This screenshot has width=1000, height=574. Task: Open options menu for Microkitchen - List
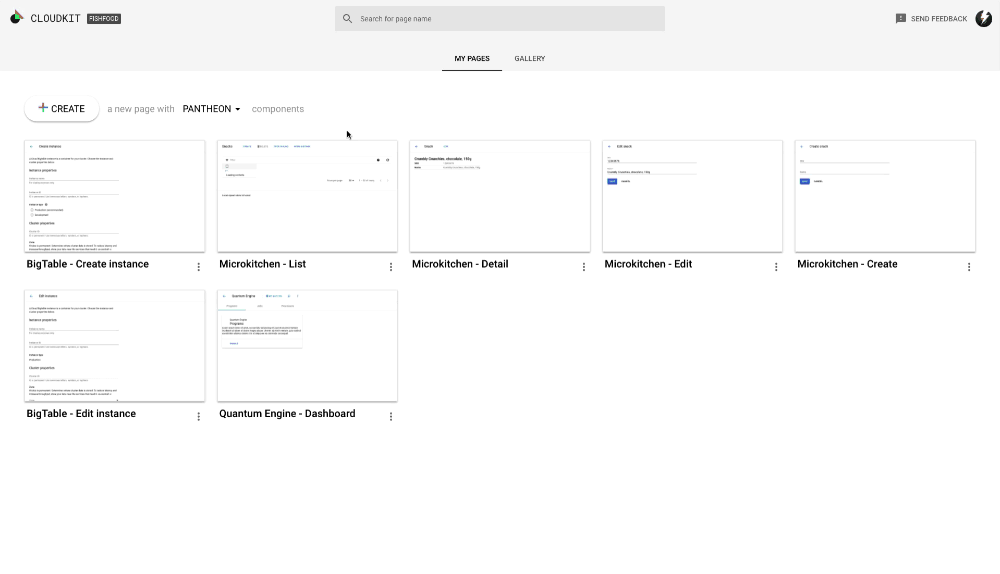pyautogui.click(x=391, y=267)
